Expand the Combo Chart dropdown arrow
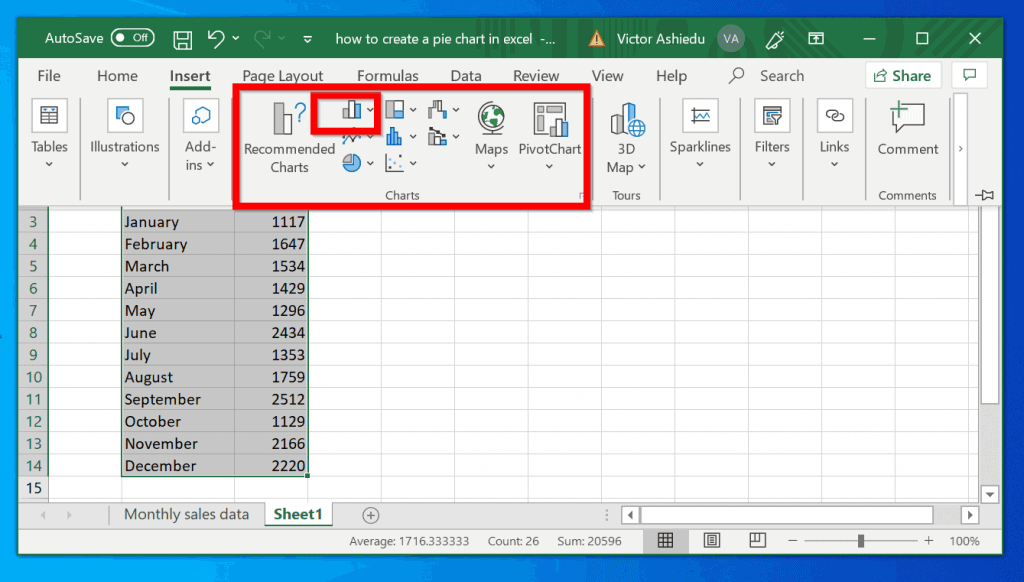The width and height of the screenshot is (1024, 582). (x=456, y=137)
